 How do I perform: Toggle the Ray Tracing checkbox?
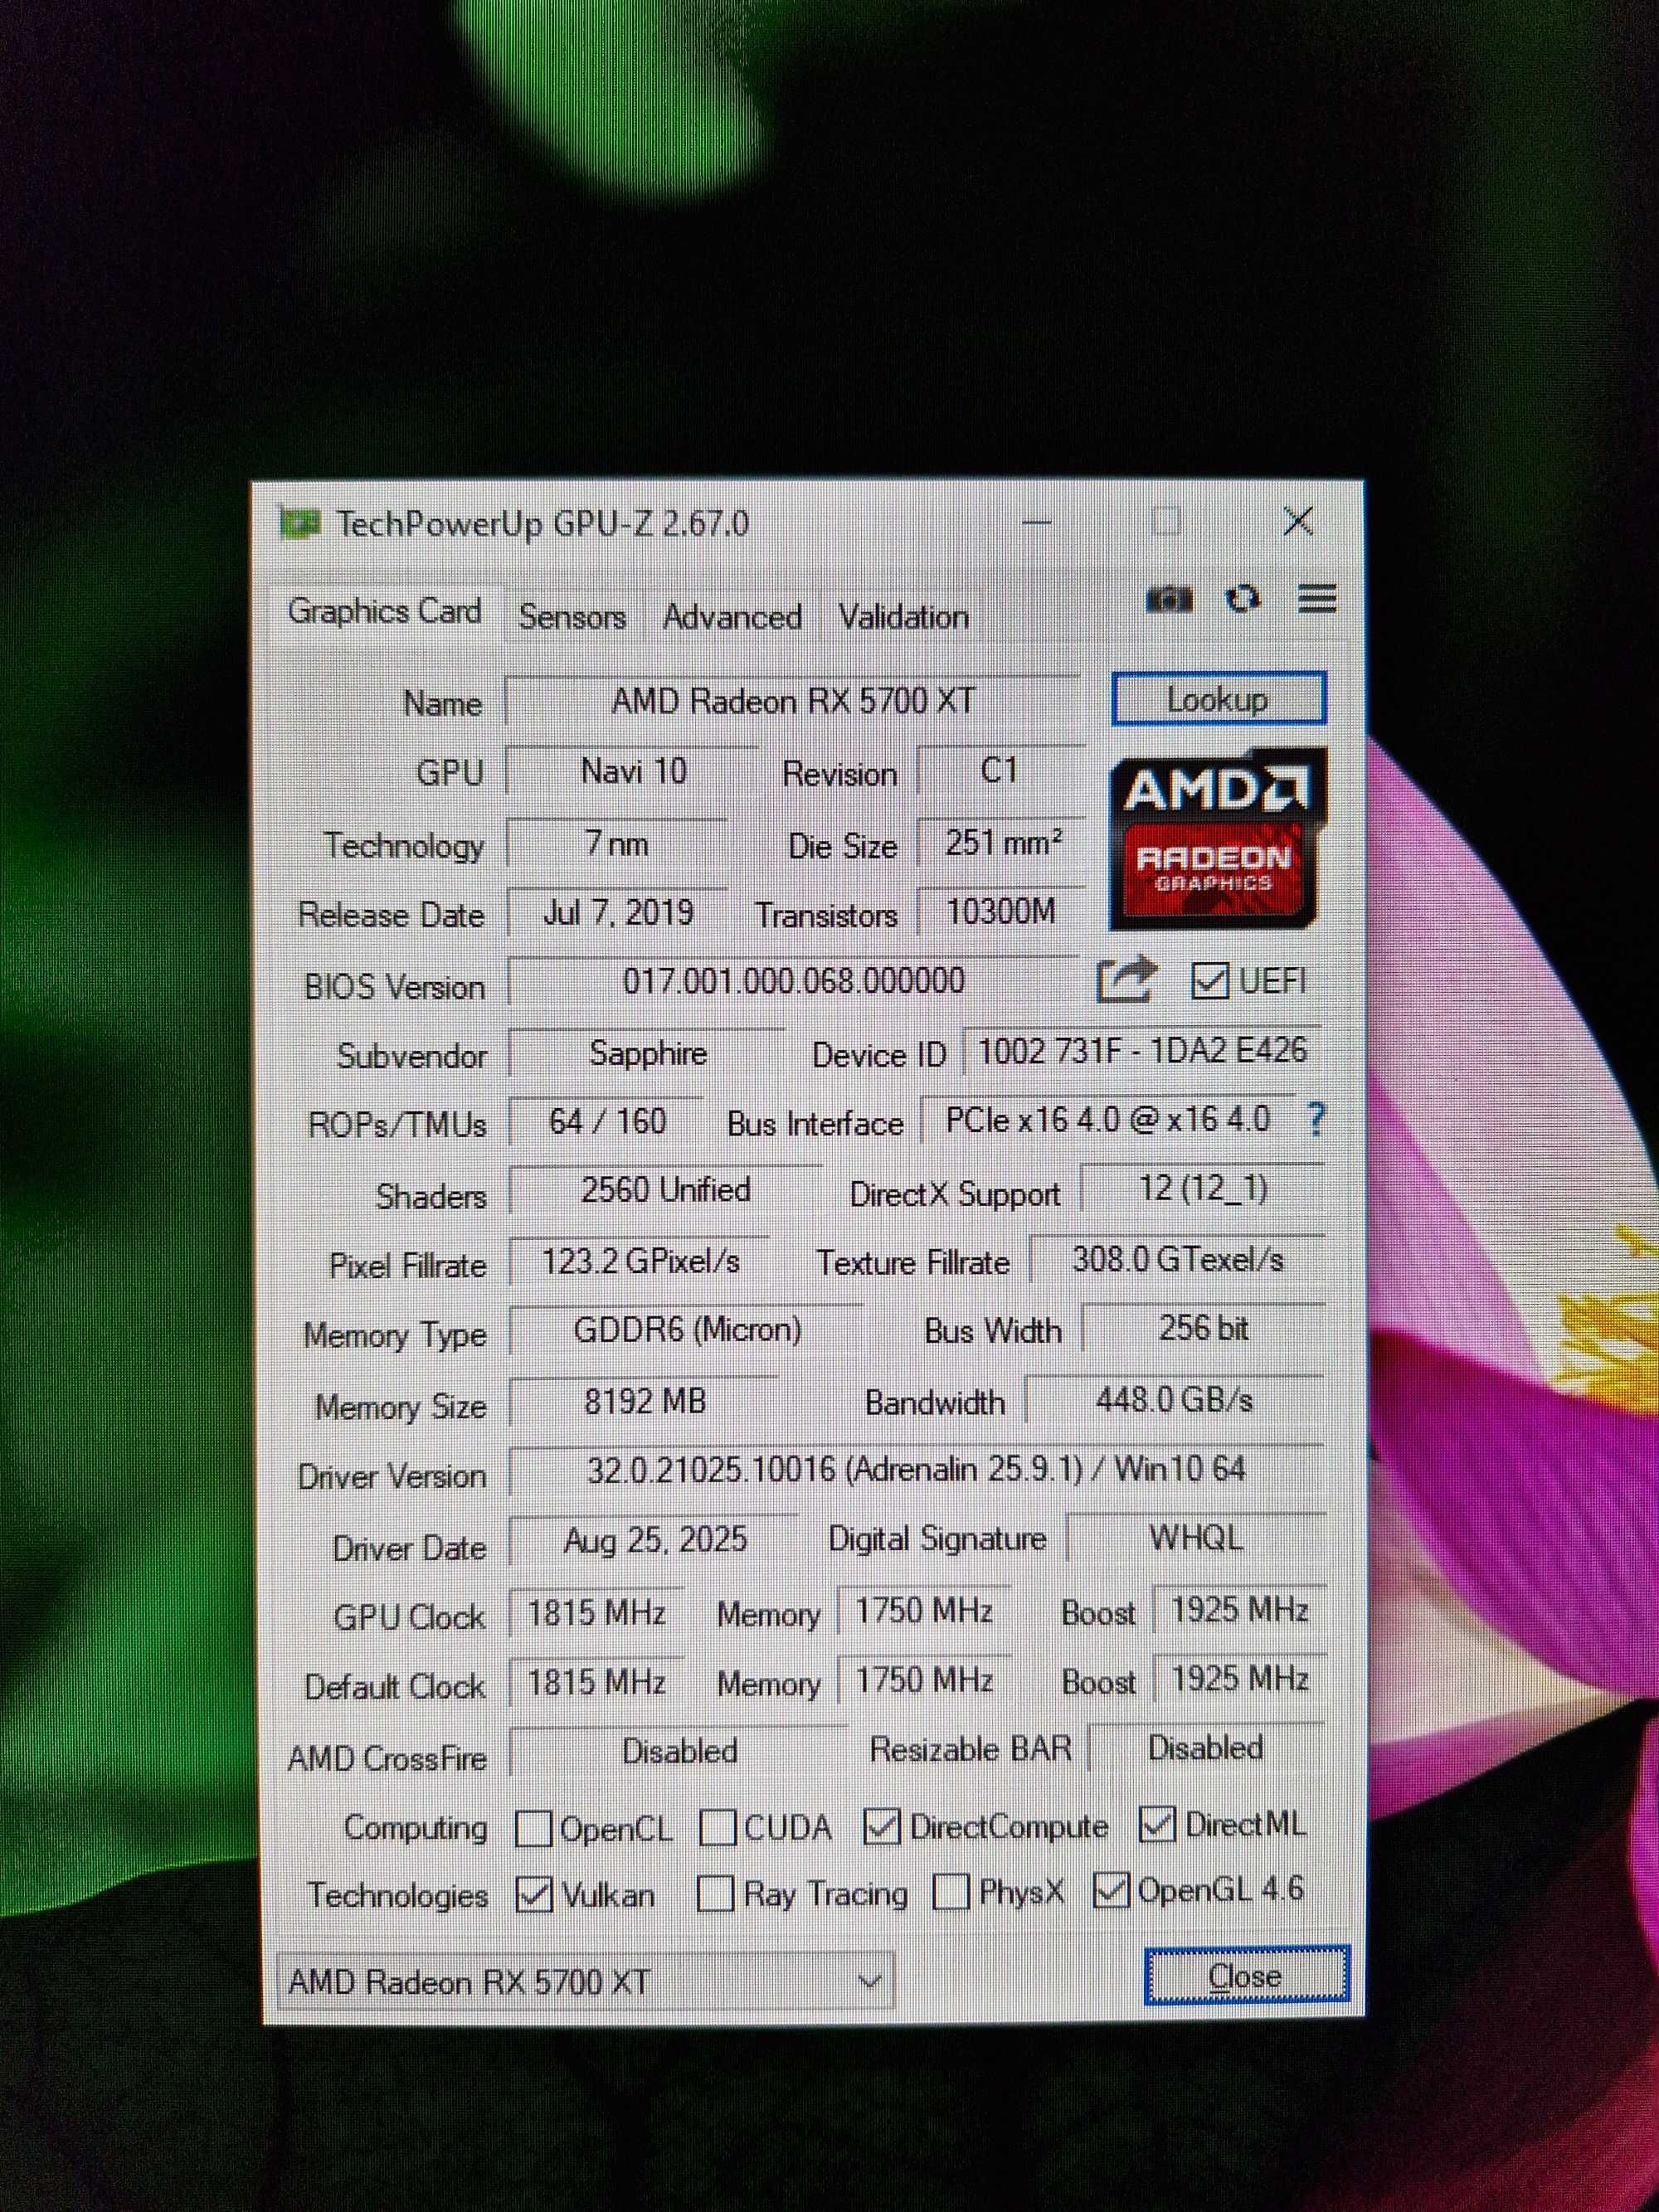coord(715,1893)
